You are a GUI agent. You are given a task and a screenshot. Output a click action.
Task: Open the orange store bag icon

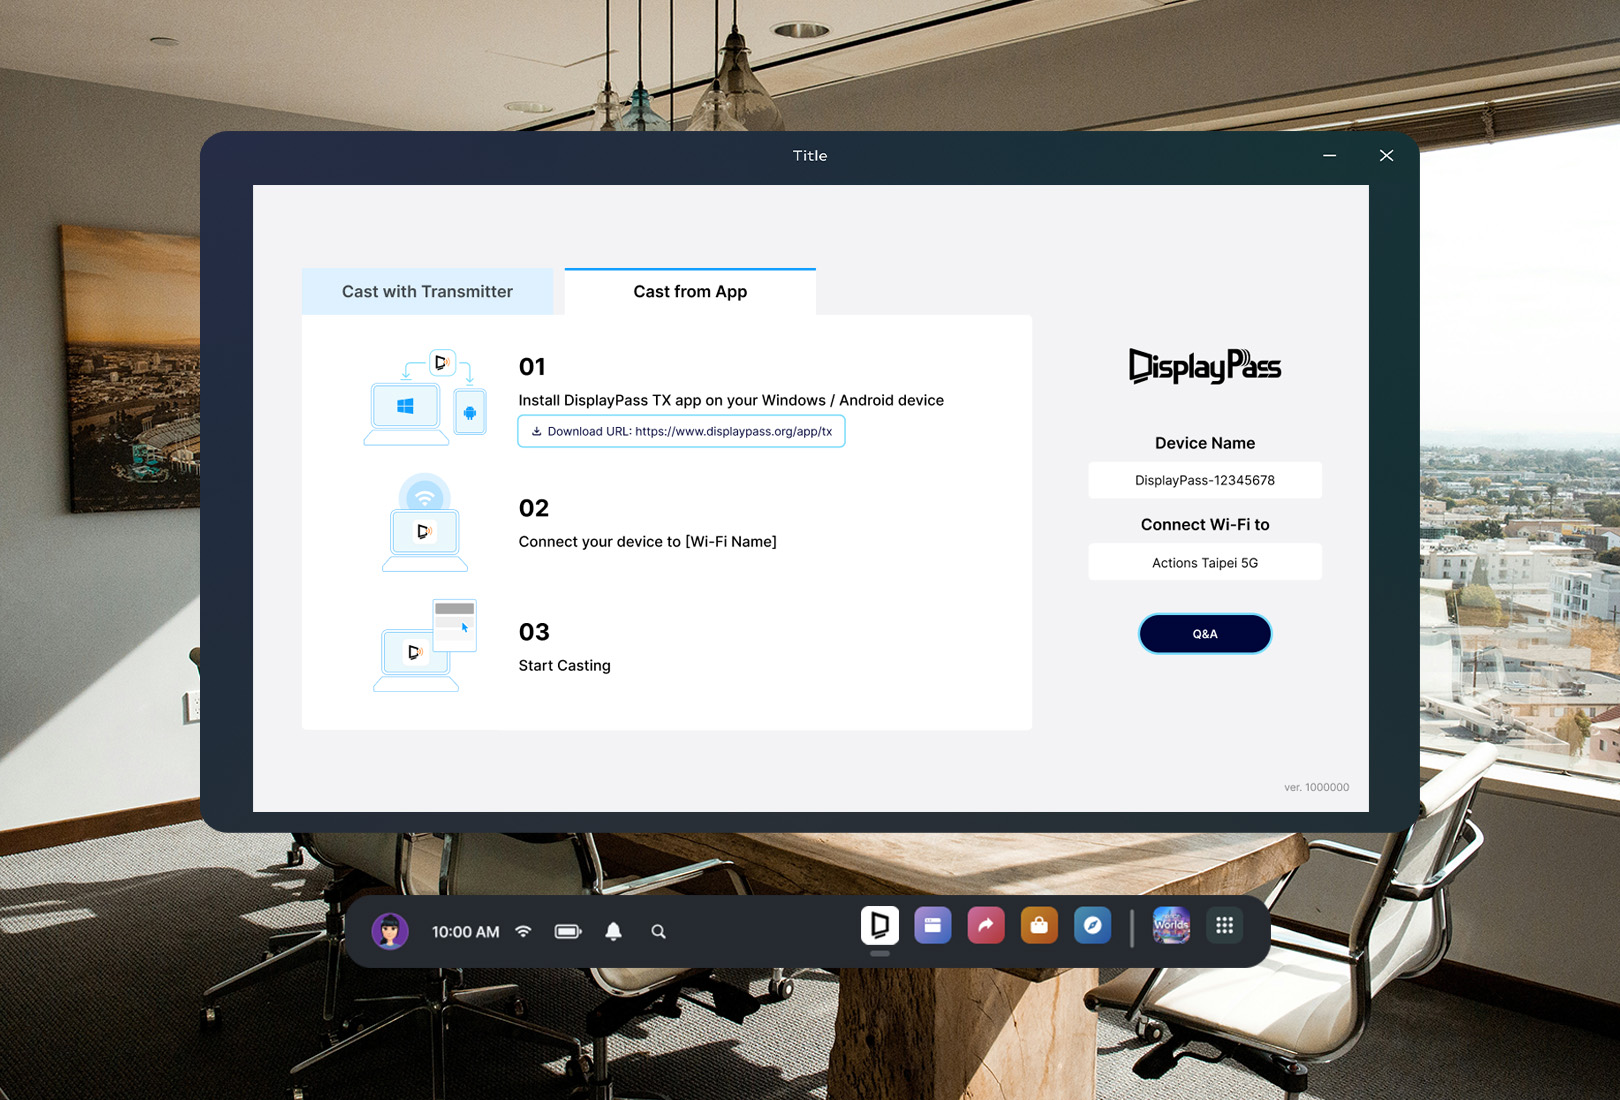point(1039,926)
